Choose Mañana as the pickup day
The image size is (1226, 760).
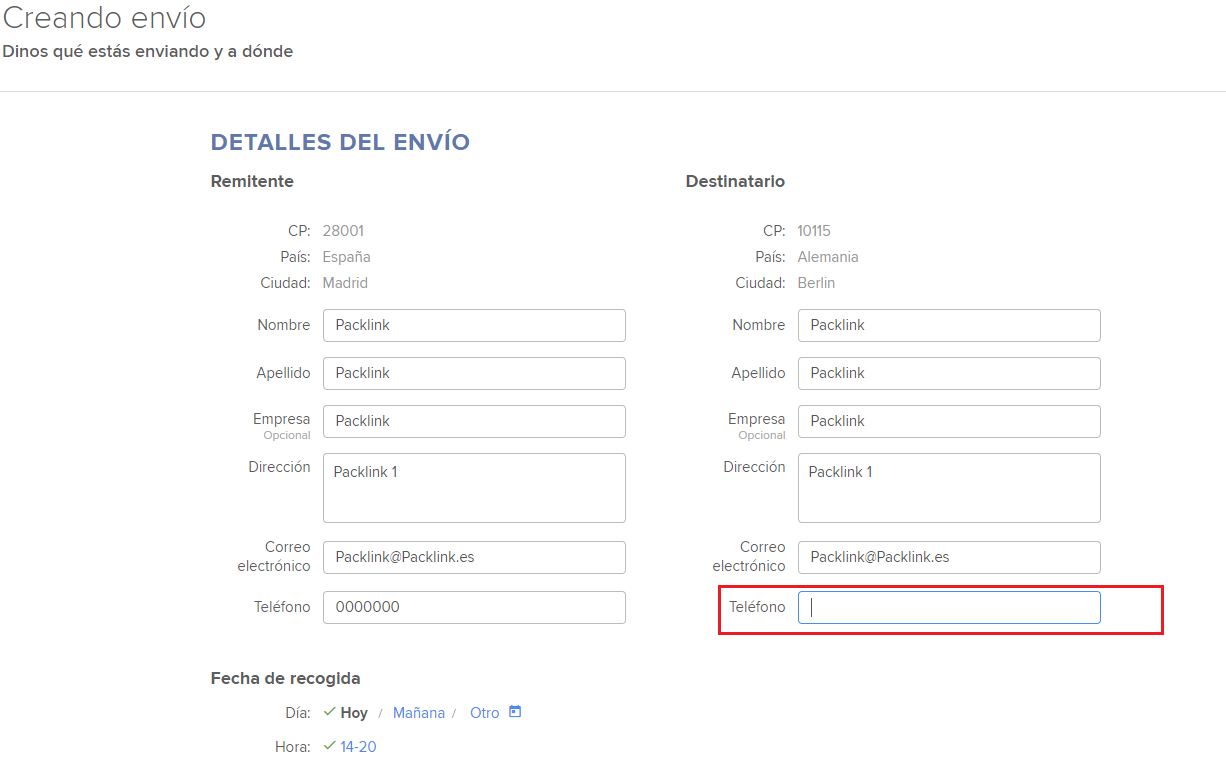419,713
